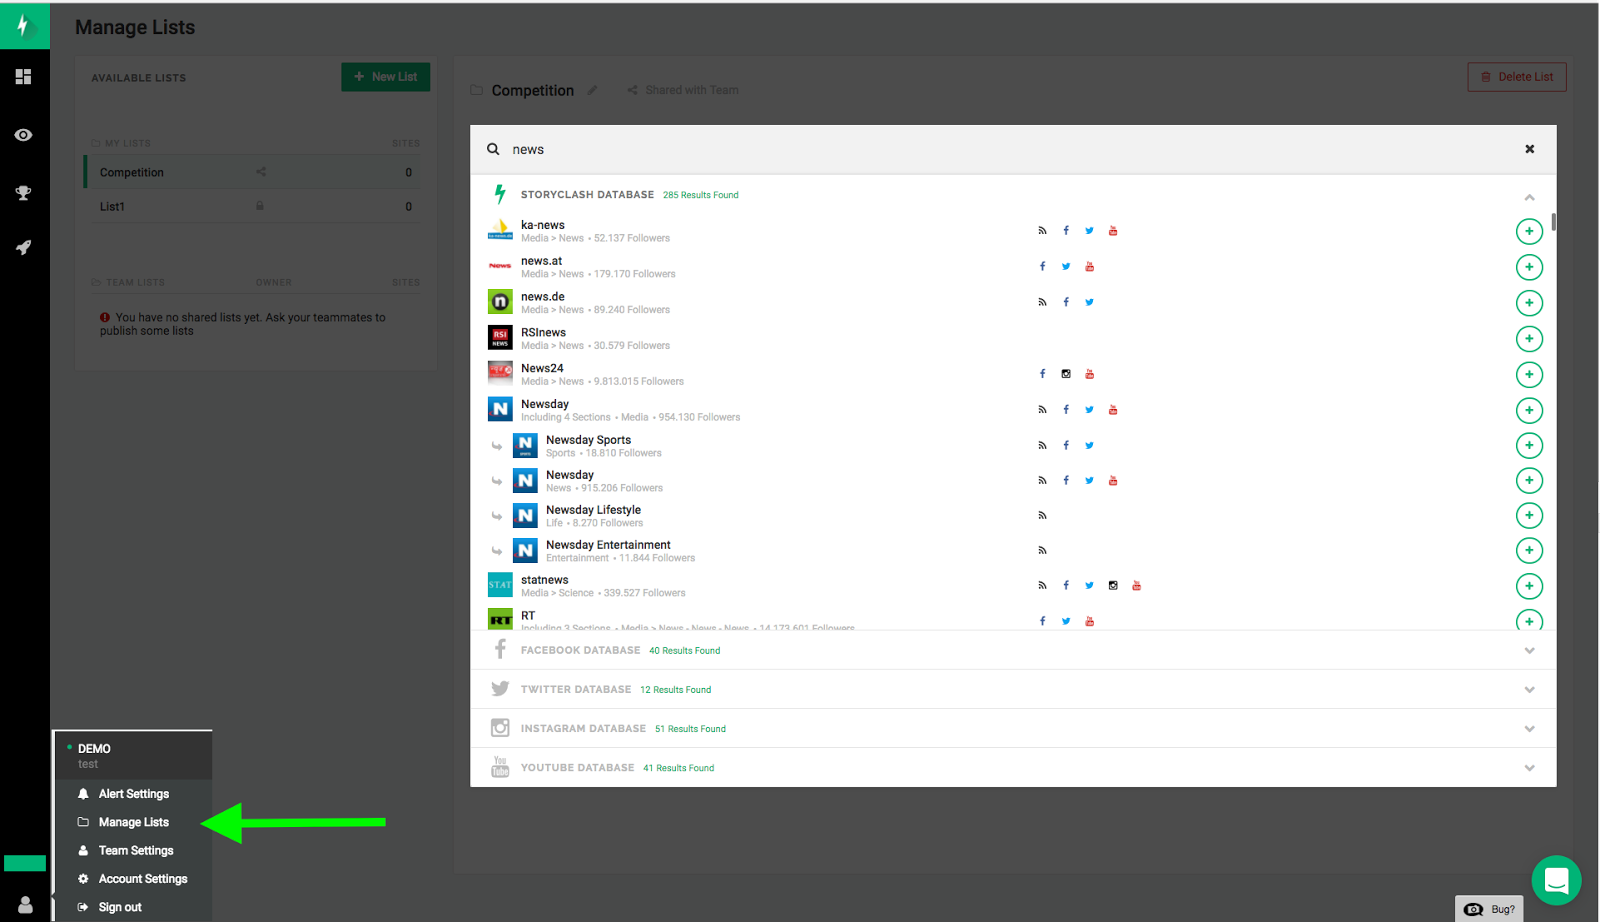Open the trophy rankings icon in sidebar
Image resolution: width=1600 pixels, height=922 pixels.
point(23,193)
